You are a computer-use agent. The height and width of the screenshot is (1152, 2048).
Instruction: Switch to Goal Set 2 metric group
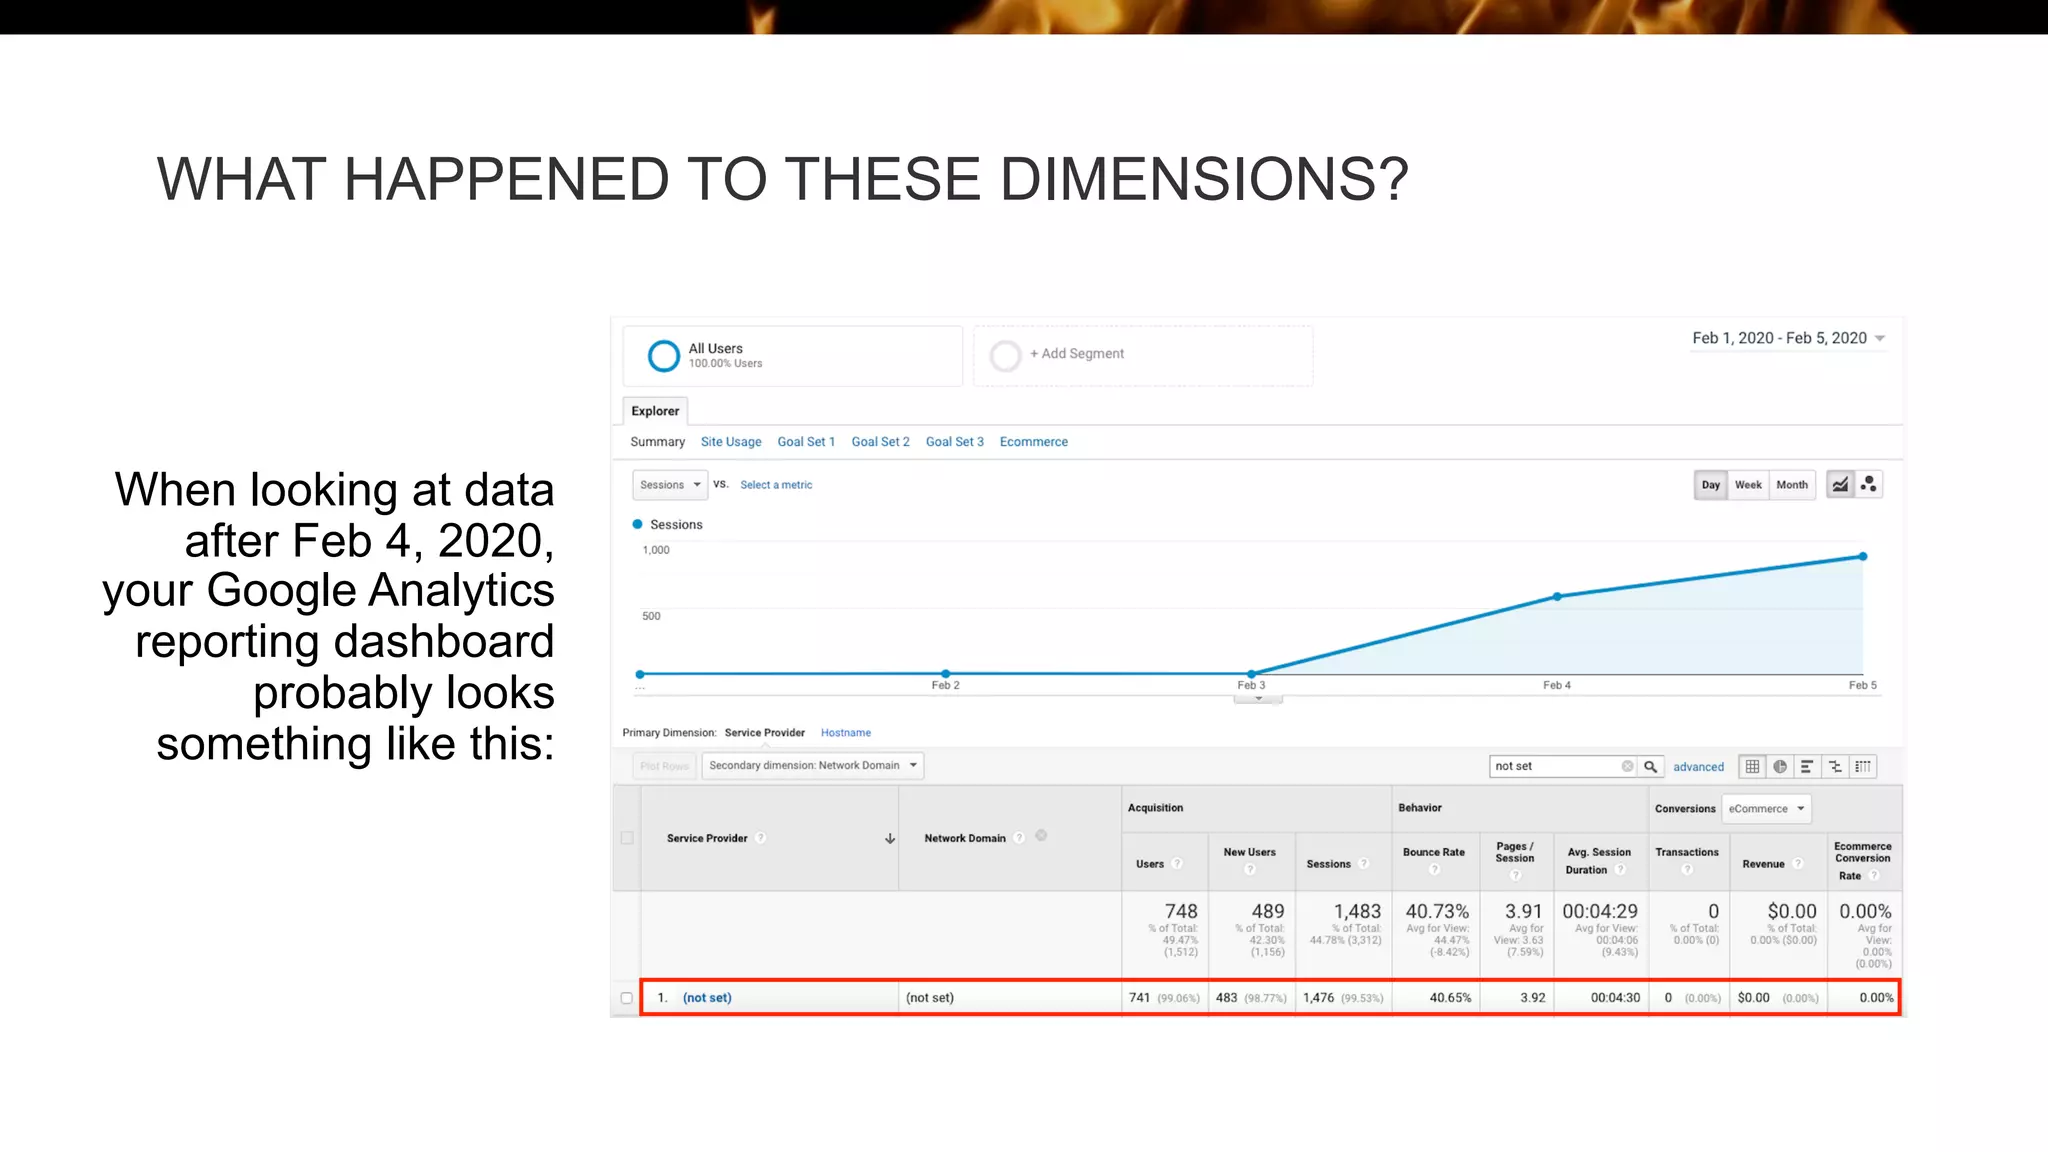pyautogui.click(x=880, y=442)
